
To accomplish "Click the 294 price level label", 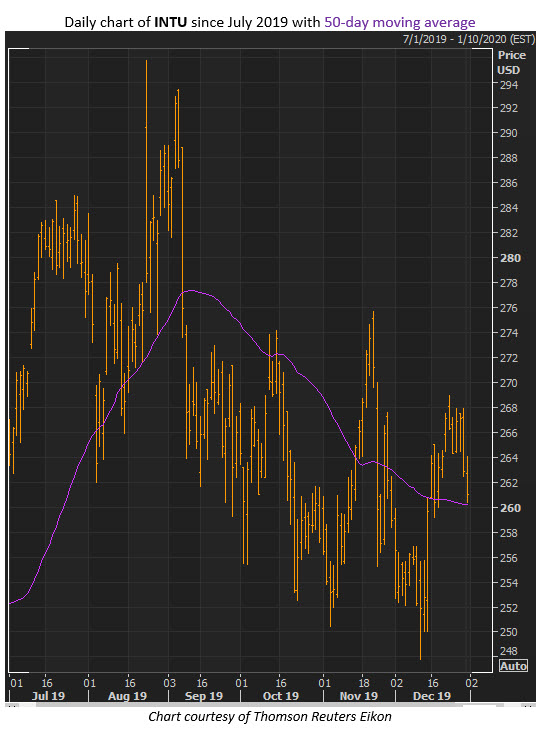I will point(509,85).
